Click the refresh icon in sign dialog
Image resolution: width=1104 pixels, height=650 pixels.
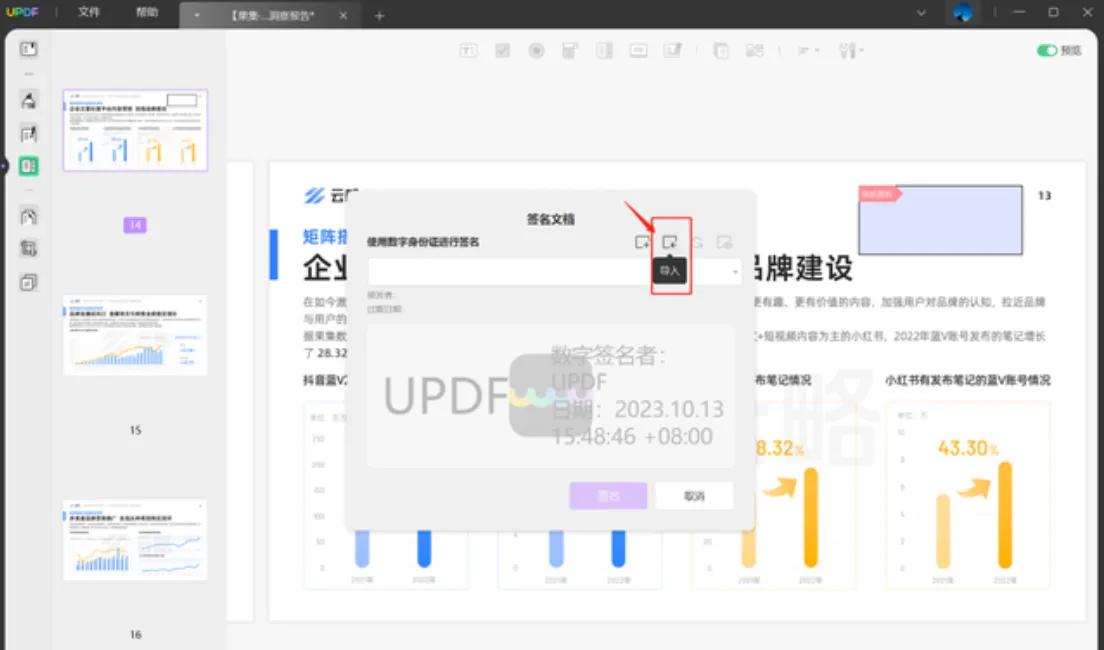(697, 242)
